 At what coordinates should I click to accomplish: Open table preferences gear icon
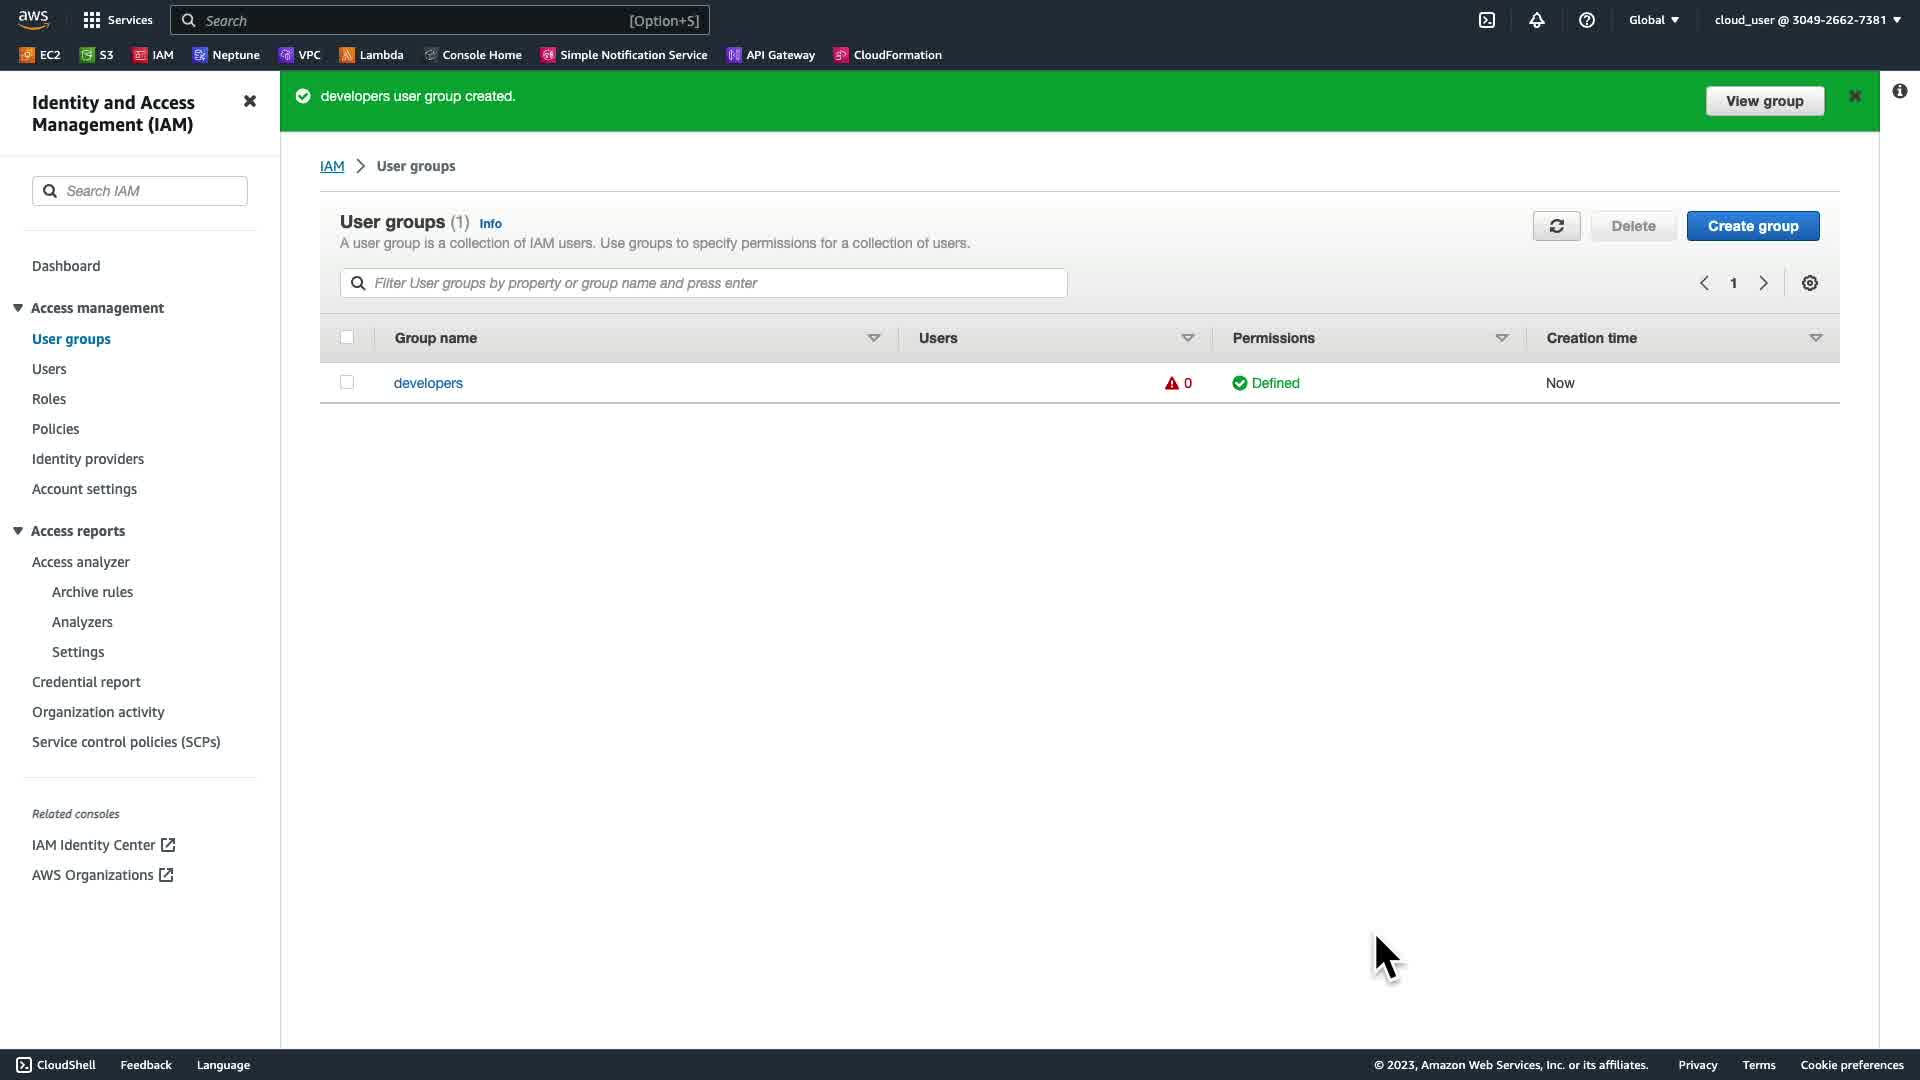point(1810,283)
